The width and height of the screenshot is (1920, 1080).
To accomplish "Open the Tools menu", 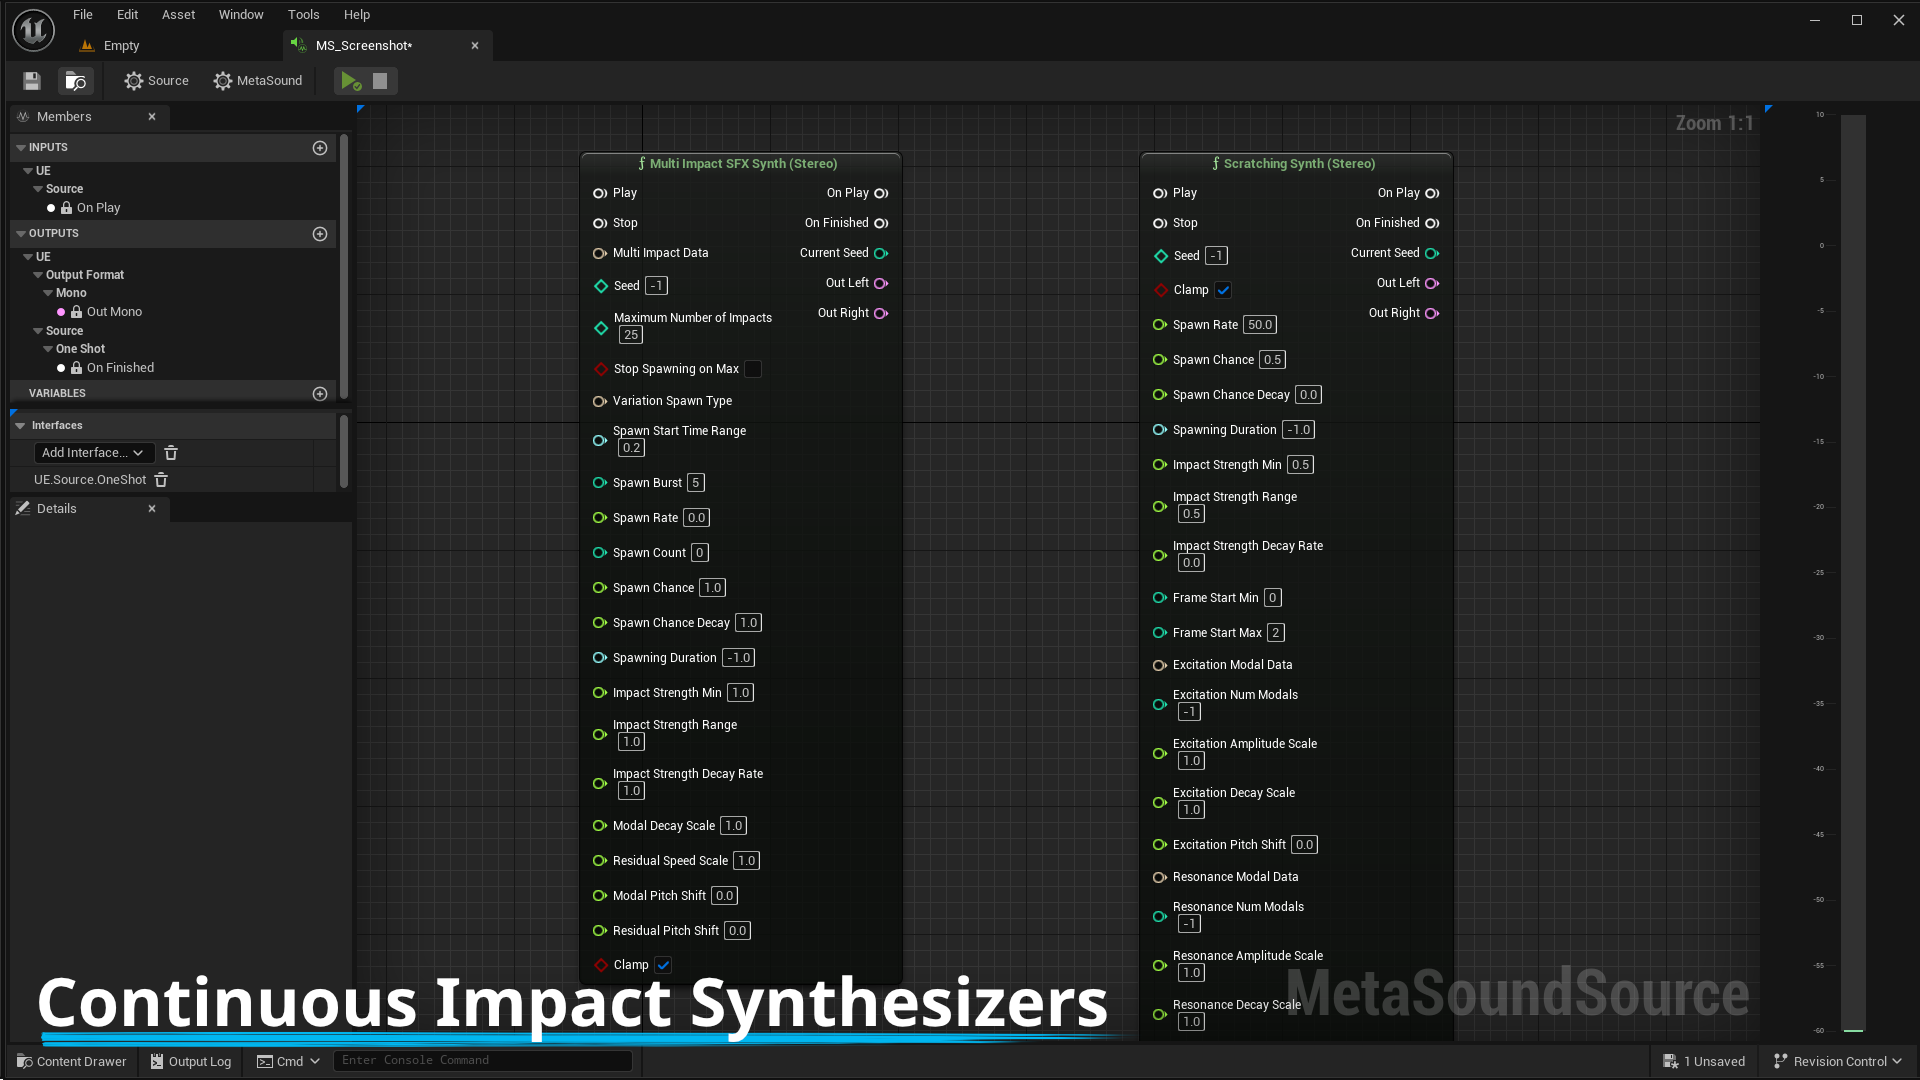I will [303, 14].
